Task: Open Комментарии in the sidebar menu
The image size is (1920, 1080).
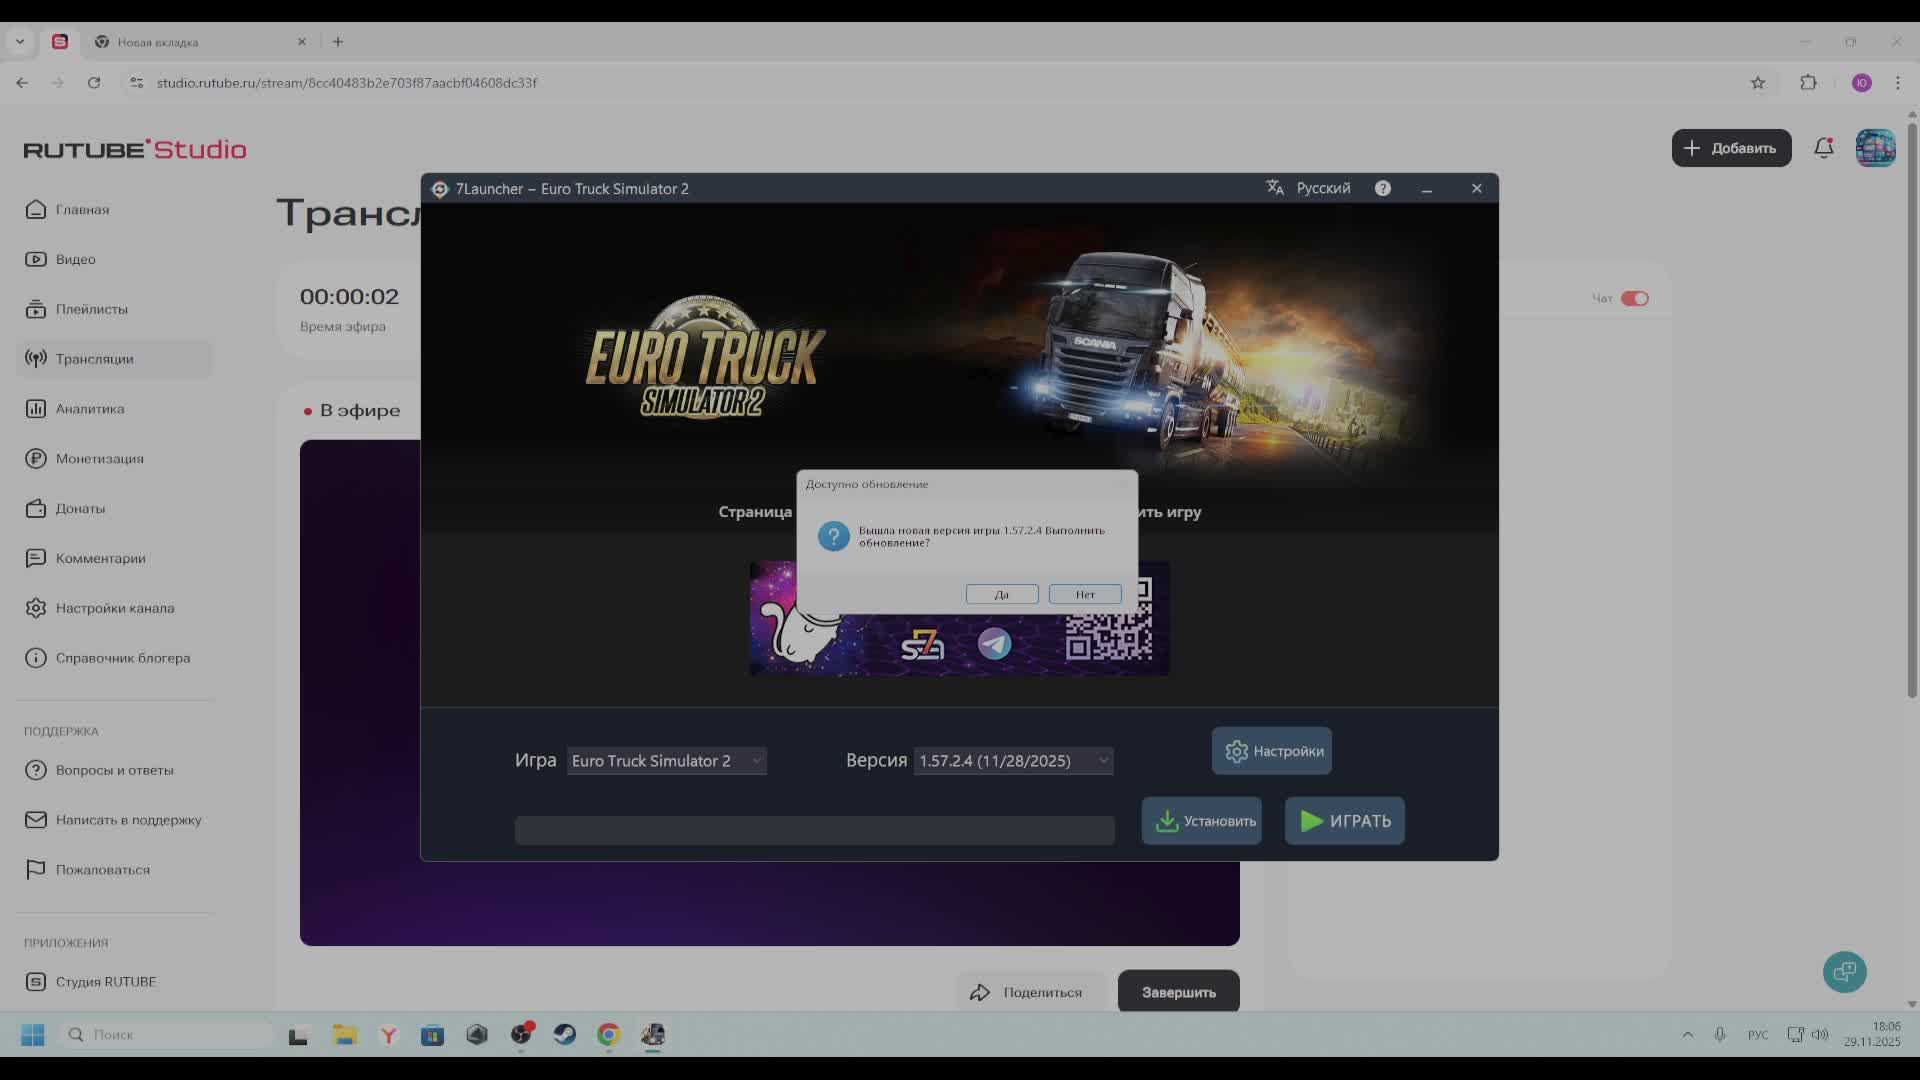Action: [x=100, y=558]
